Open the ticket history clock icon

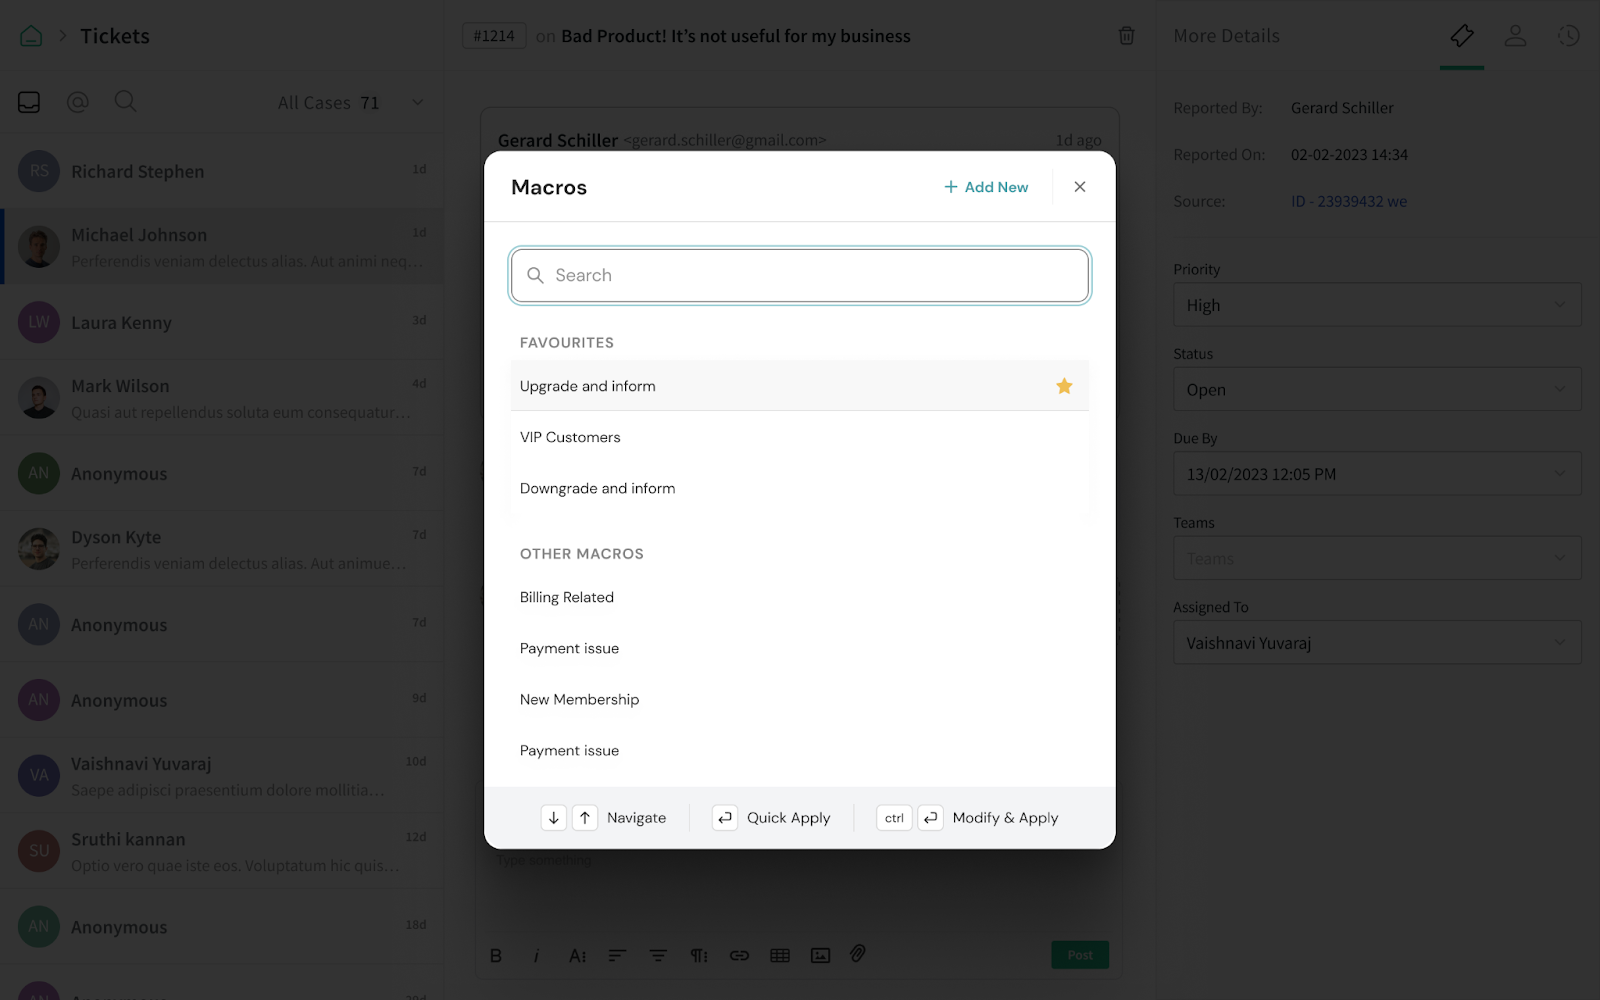pos(1568,36)
